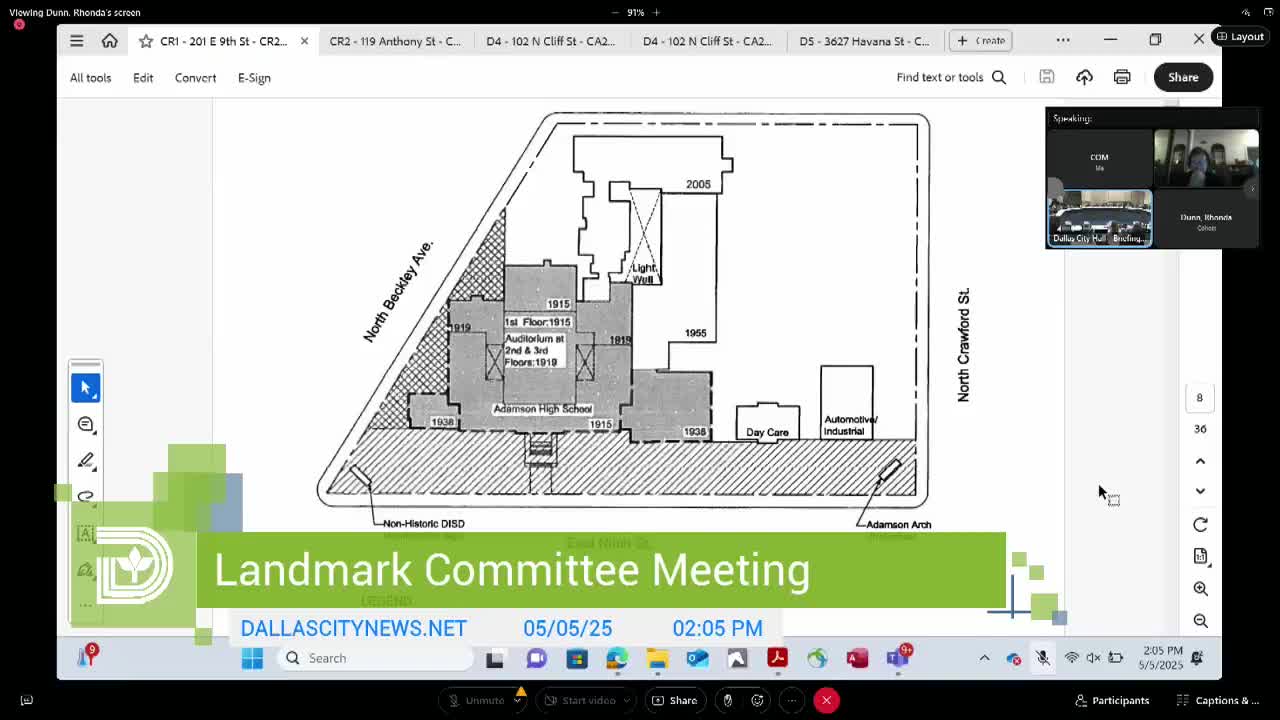Select the highlighter pen tool

coord(86,460)
